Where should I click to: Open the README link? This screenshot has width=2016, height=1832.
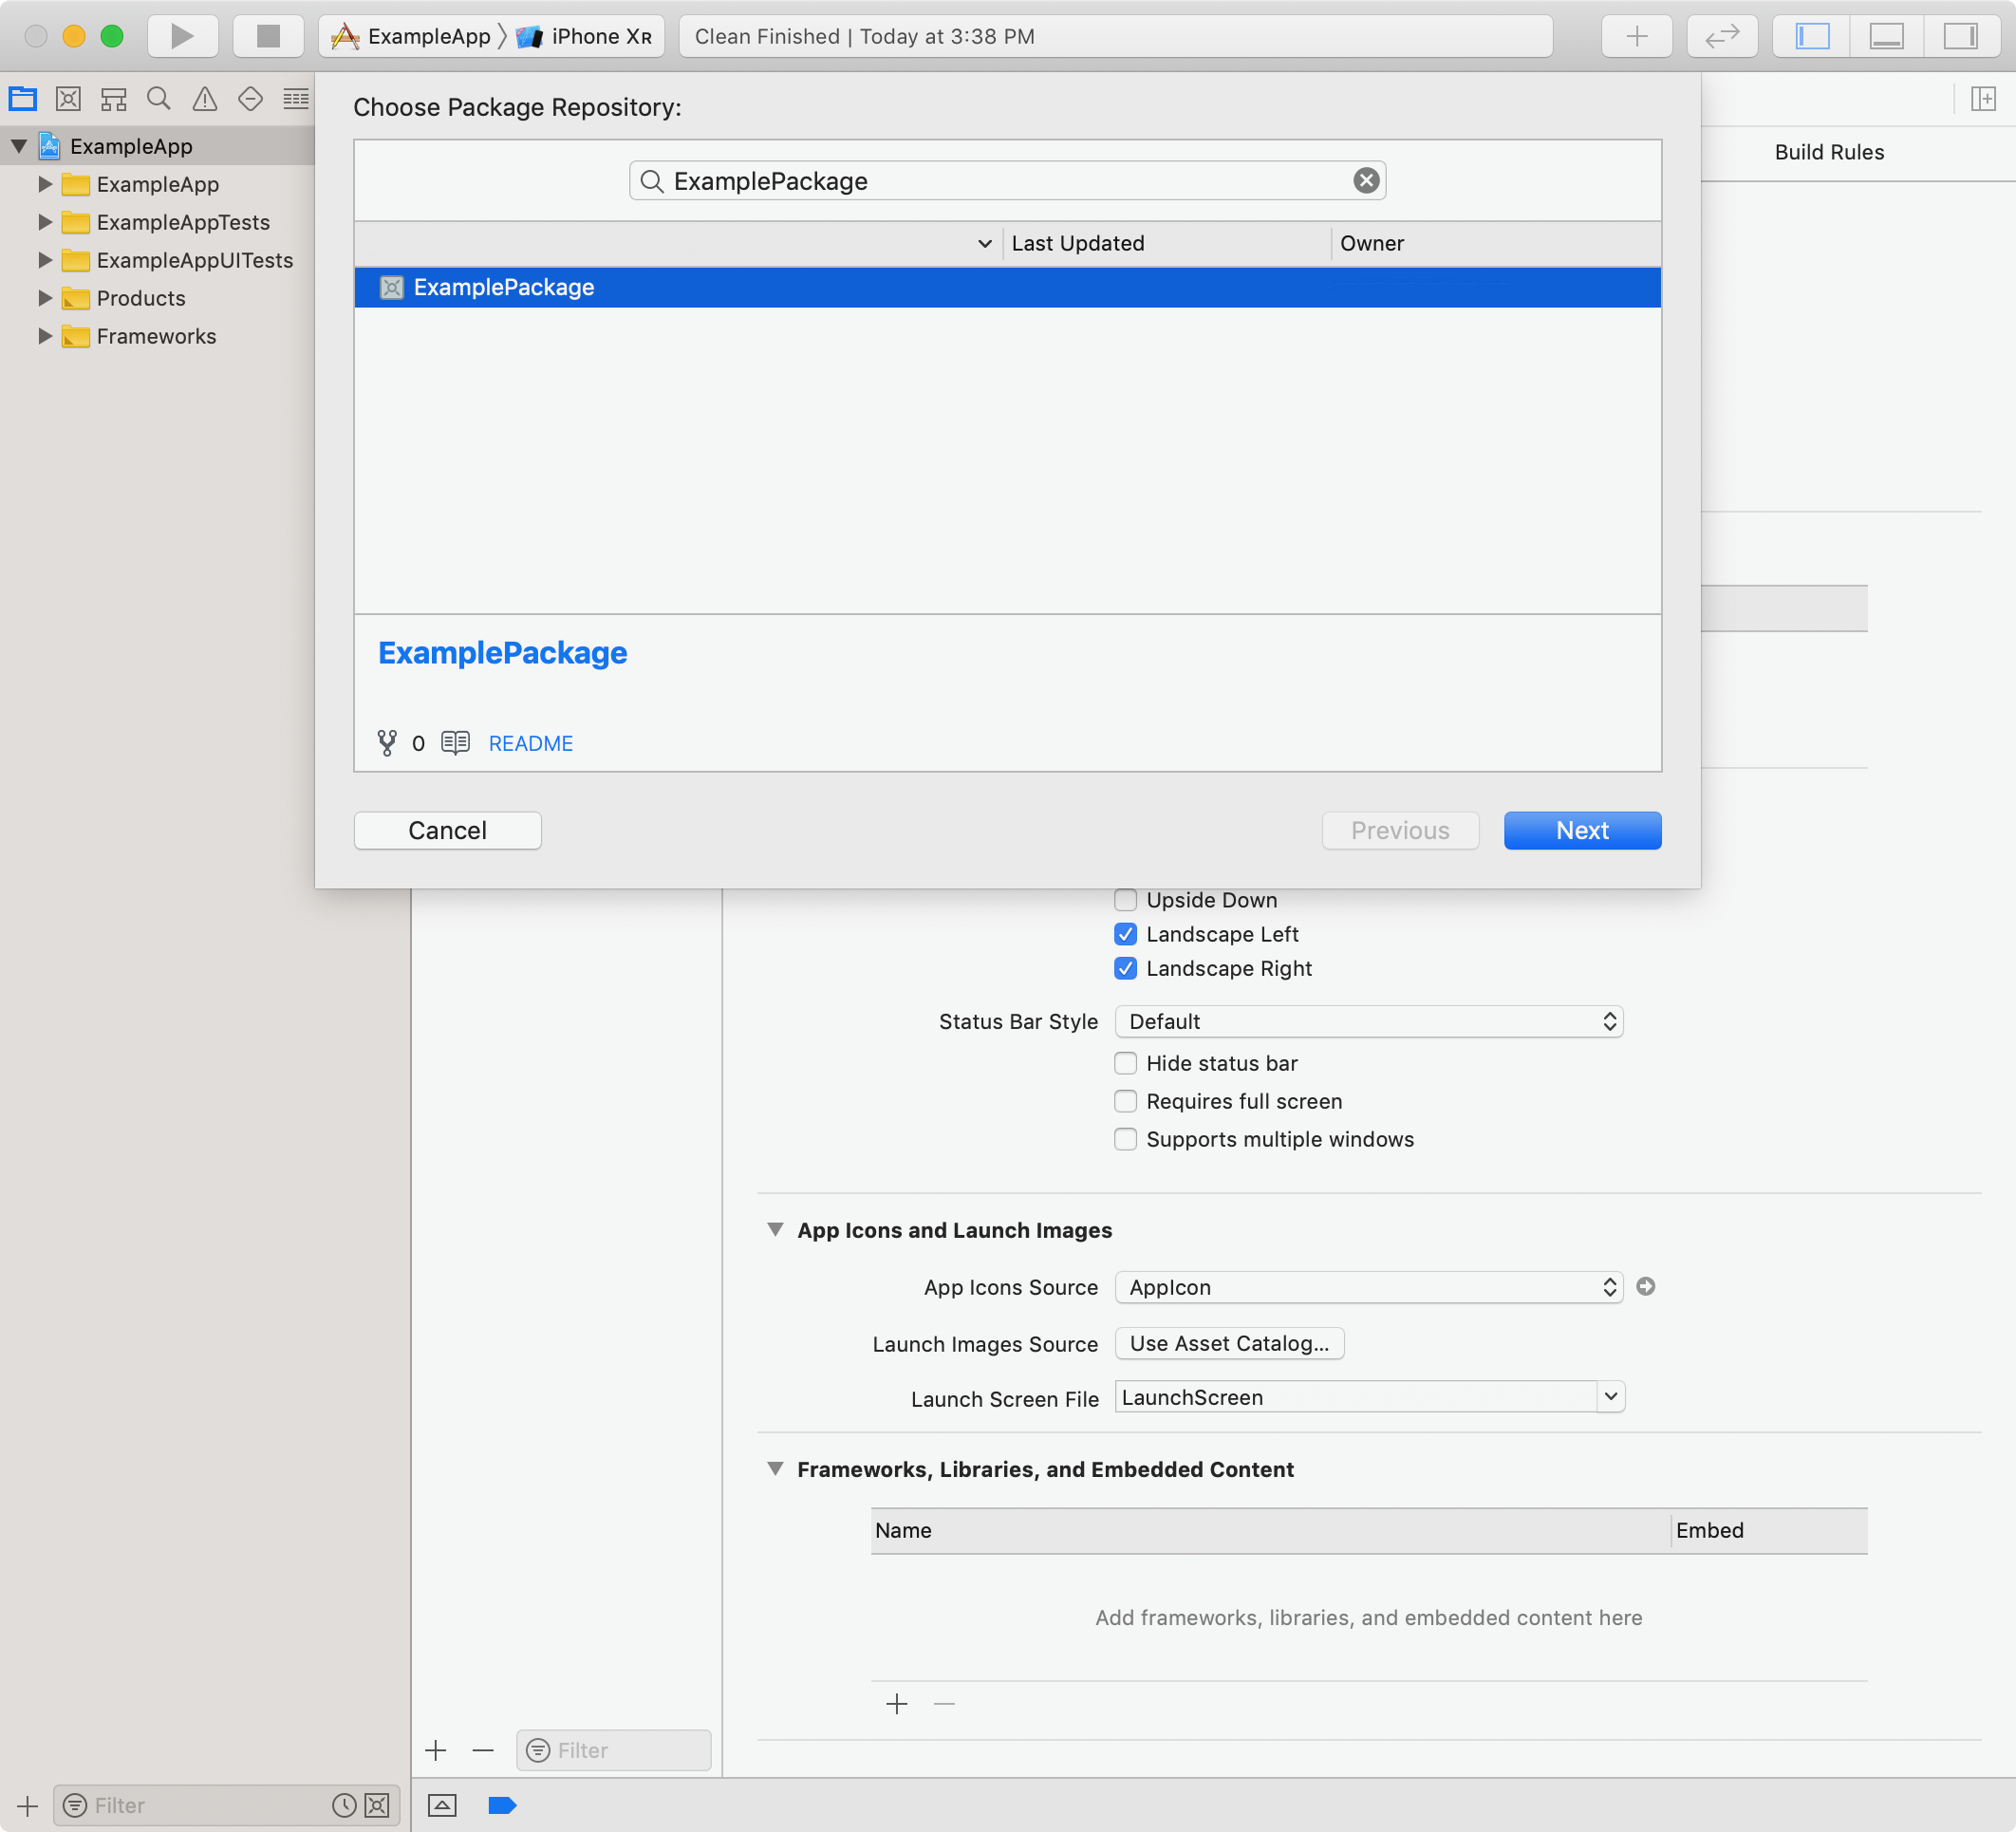click(x=530, y=743)
